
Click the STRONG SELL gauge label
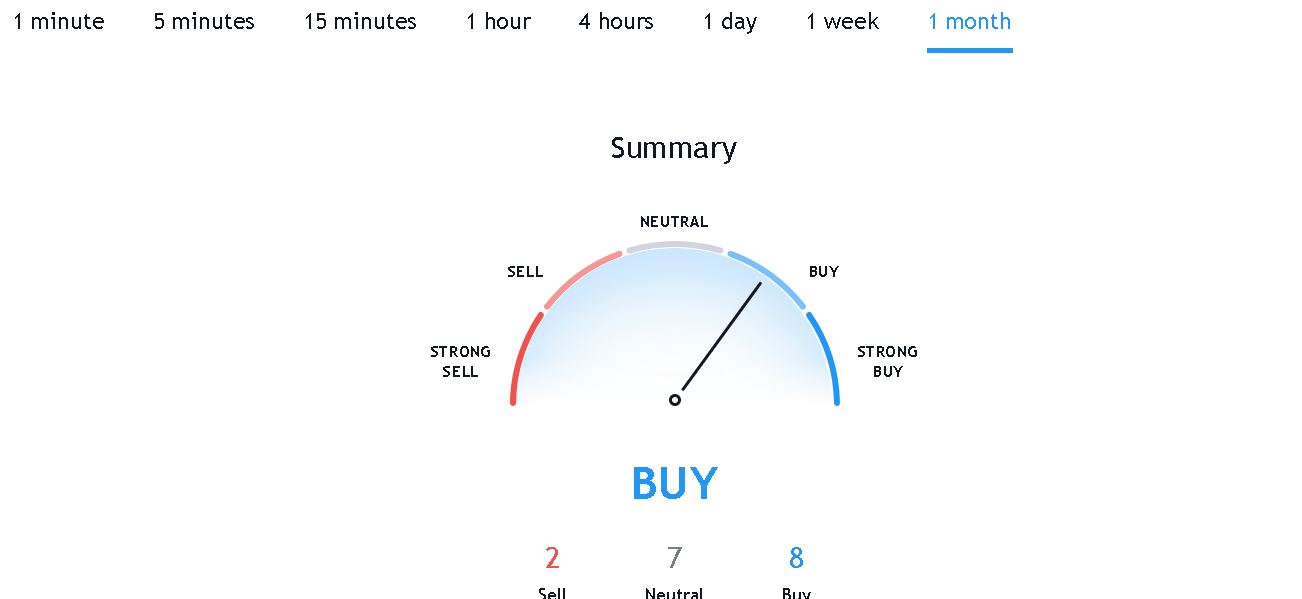460,361
